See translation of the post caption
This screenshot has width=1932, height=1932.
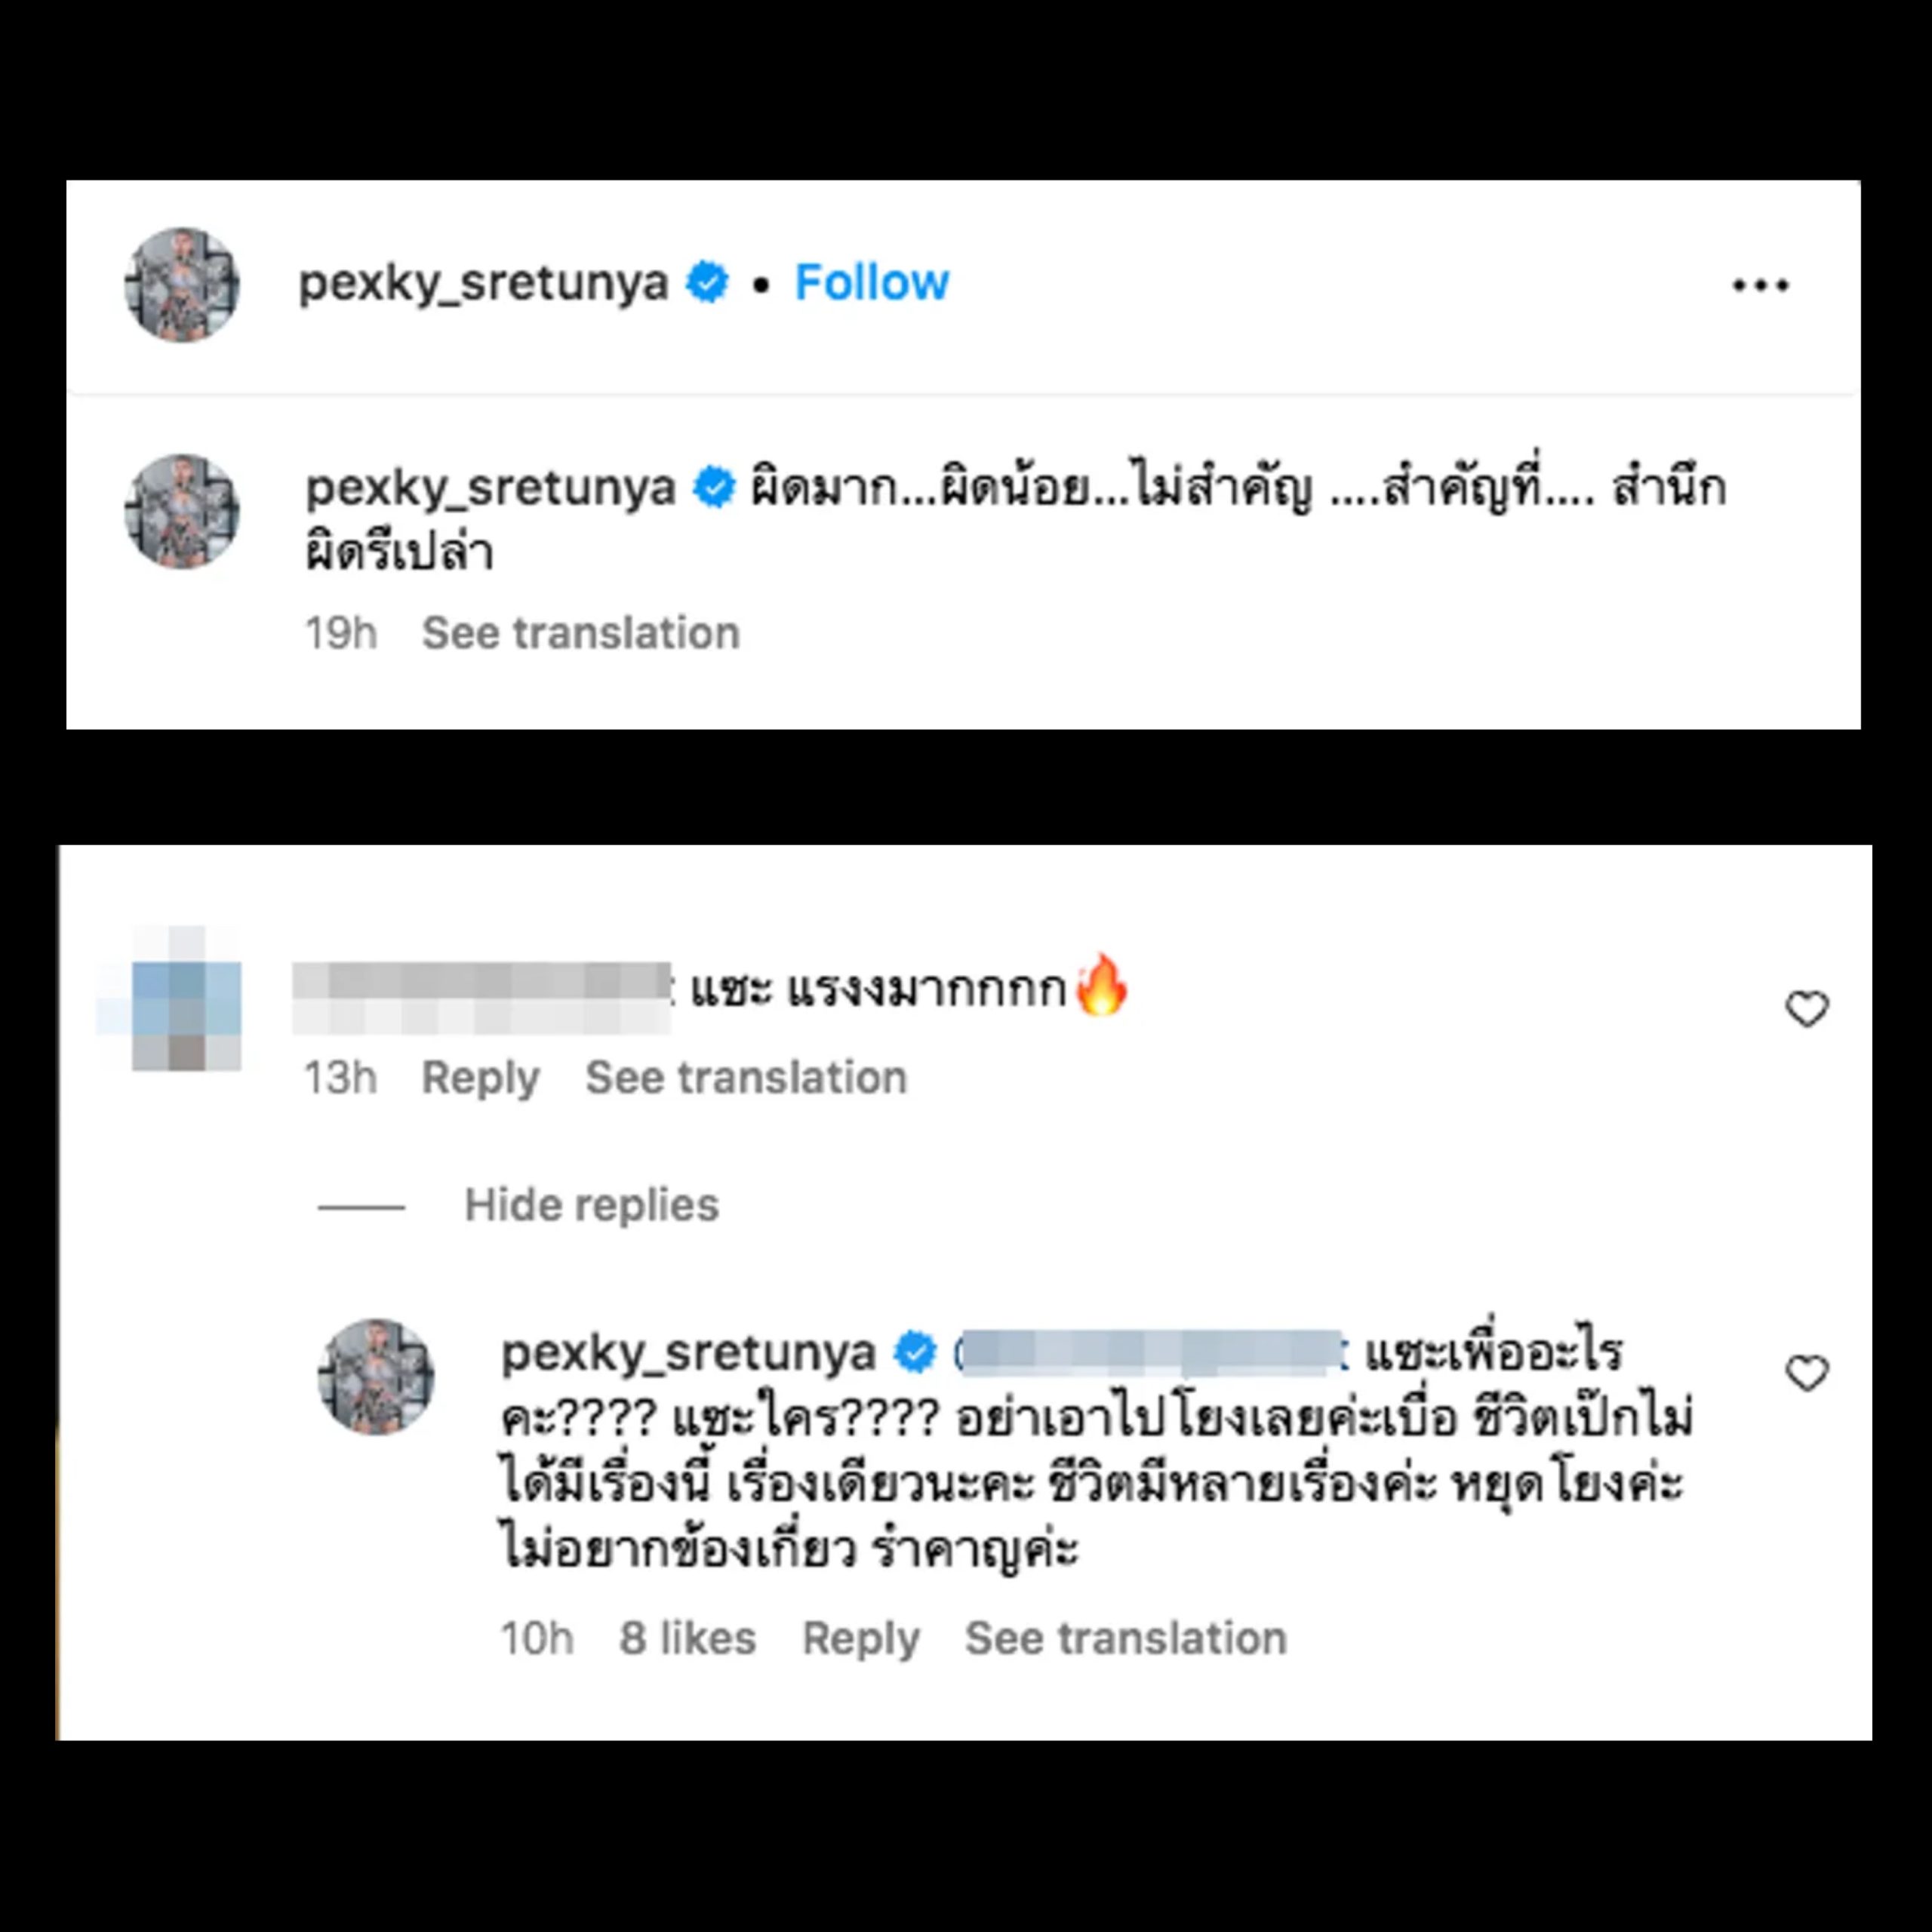point(580,633)
